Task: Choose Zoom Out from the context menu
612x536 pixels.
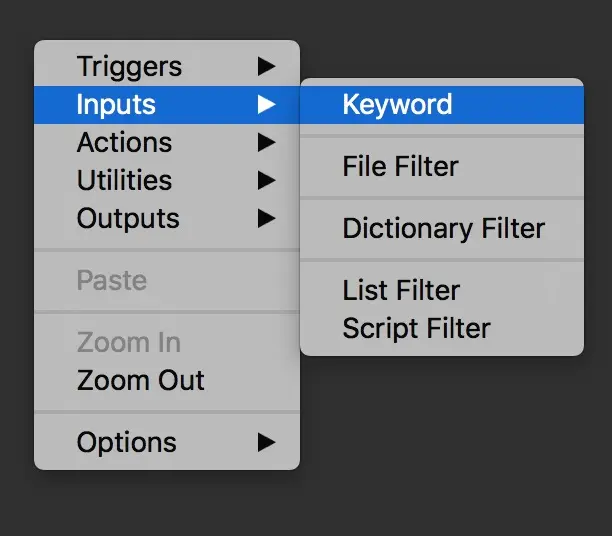Action: [140, 381]
